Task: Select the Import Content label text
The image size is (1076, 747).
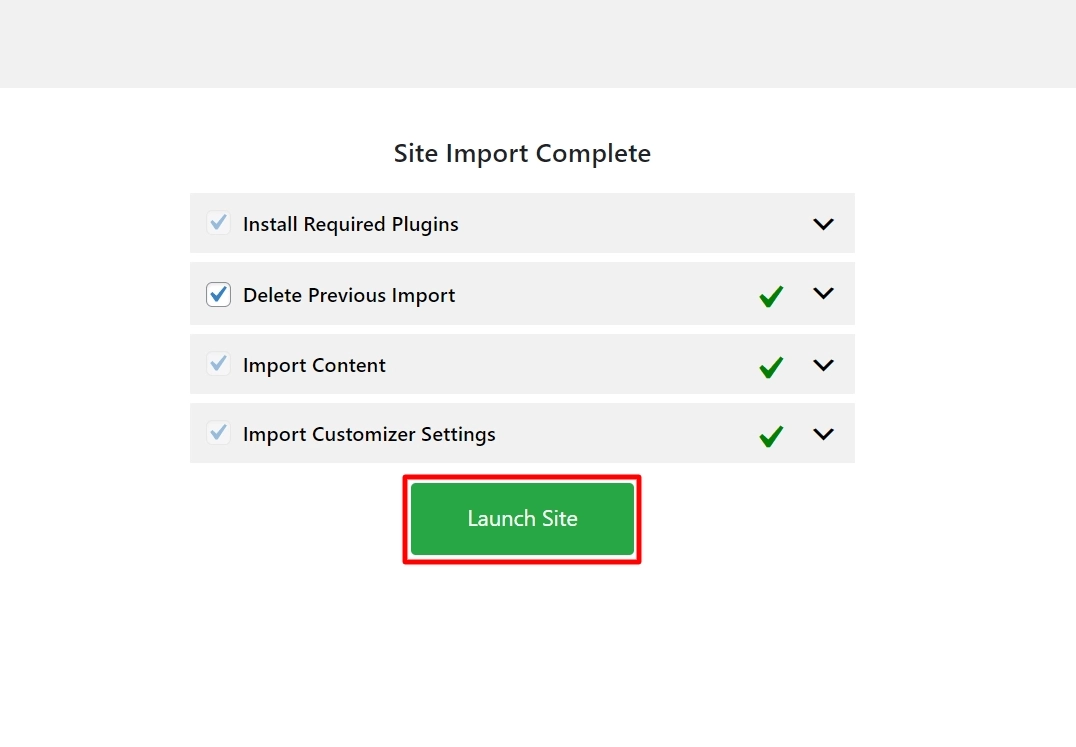Action: click(x=314, y=365)
